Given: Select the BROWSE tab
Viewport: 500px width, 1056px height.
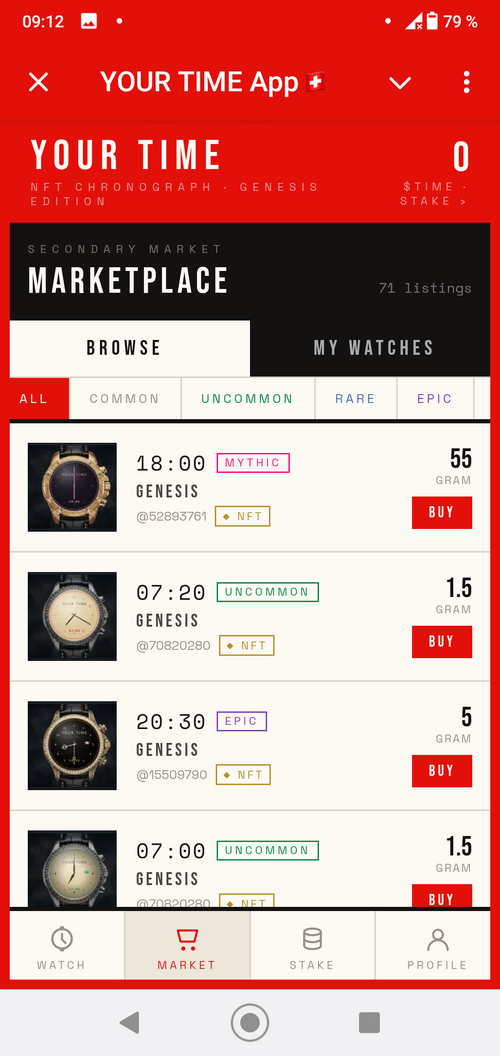Looking at the screenshot, I should tap(124, 348).
